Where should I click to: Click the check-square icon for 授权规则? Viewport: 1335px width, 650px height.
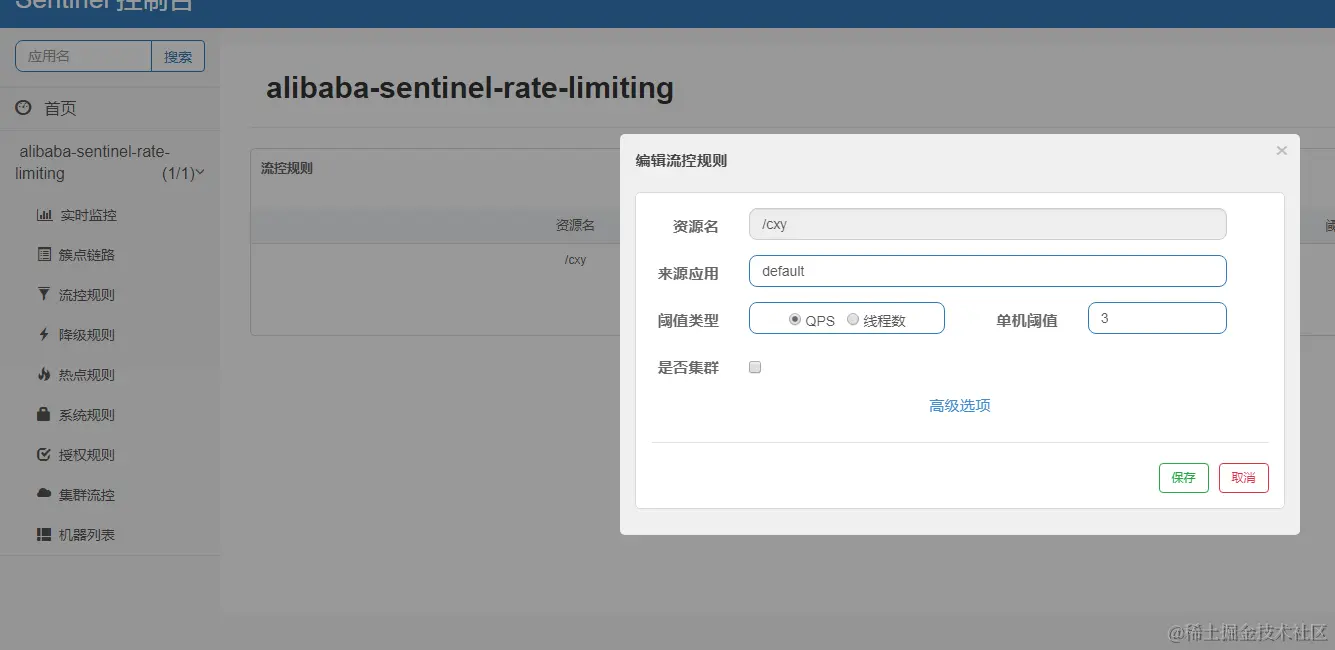(44, 454)
